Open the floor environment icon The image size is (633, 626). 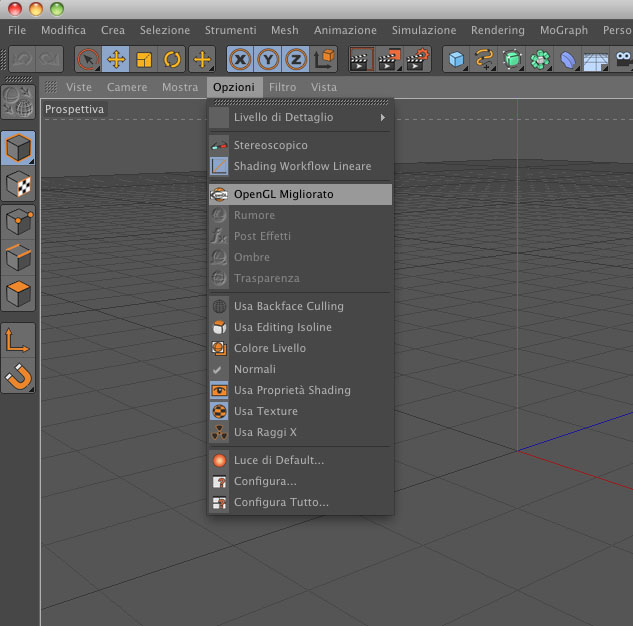click(595, 59)
